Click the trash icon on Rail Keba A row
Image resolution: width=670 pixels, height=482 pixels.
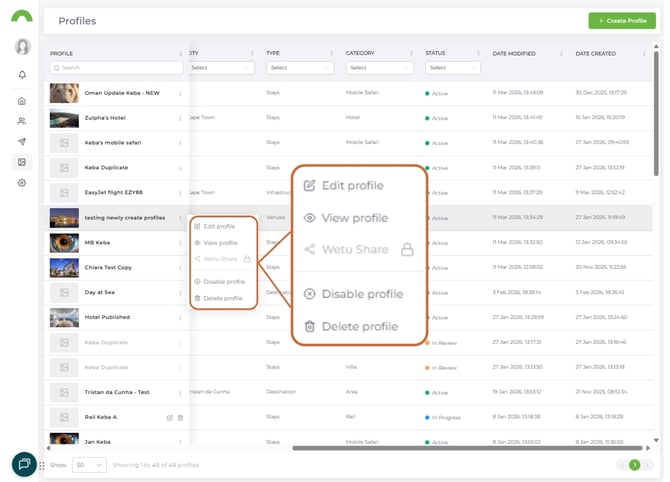pyautogui.click(x=180, y=417)
